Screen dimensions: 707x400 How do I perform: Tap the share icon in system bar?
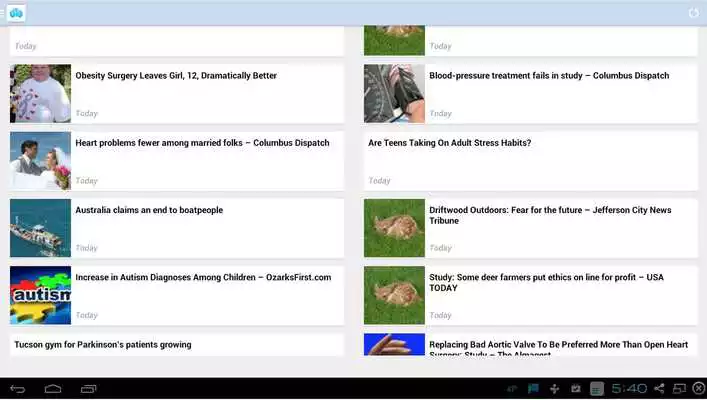658,388
